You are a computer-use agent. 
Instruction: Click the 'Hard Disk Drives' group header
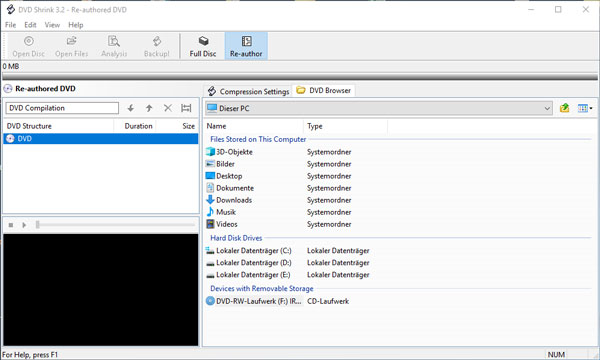pyautogui.click(x=236, y=238)
